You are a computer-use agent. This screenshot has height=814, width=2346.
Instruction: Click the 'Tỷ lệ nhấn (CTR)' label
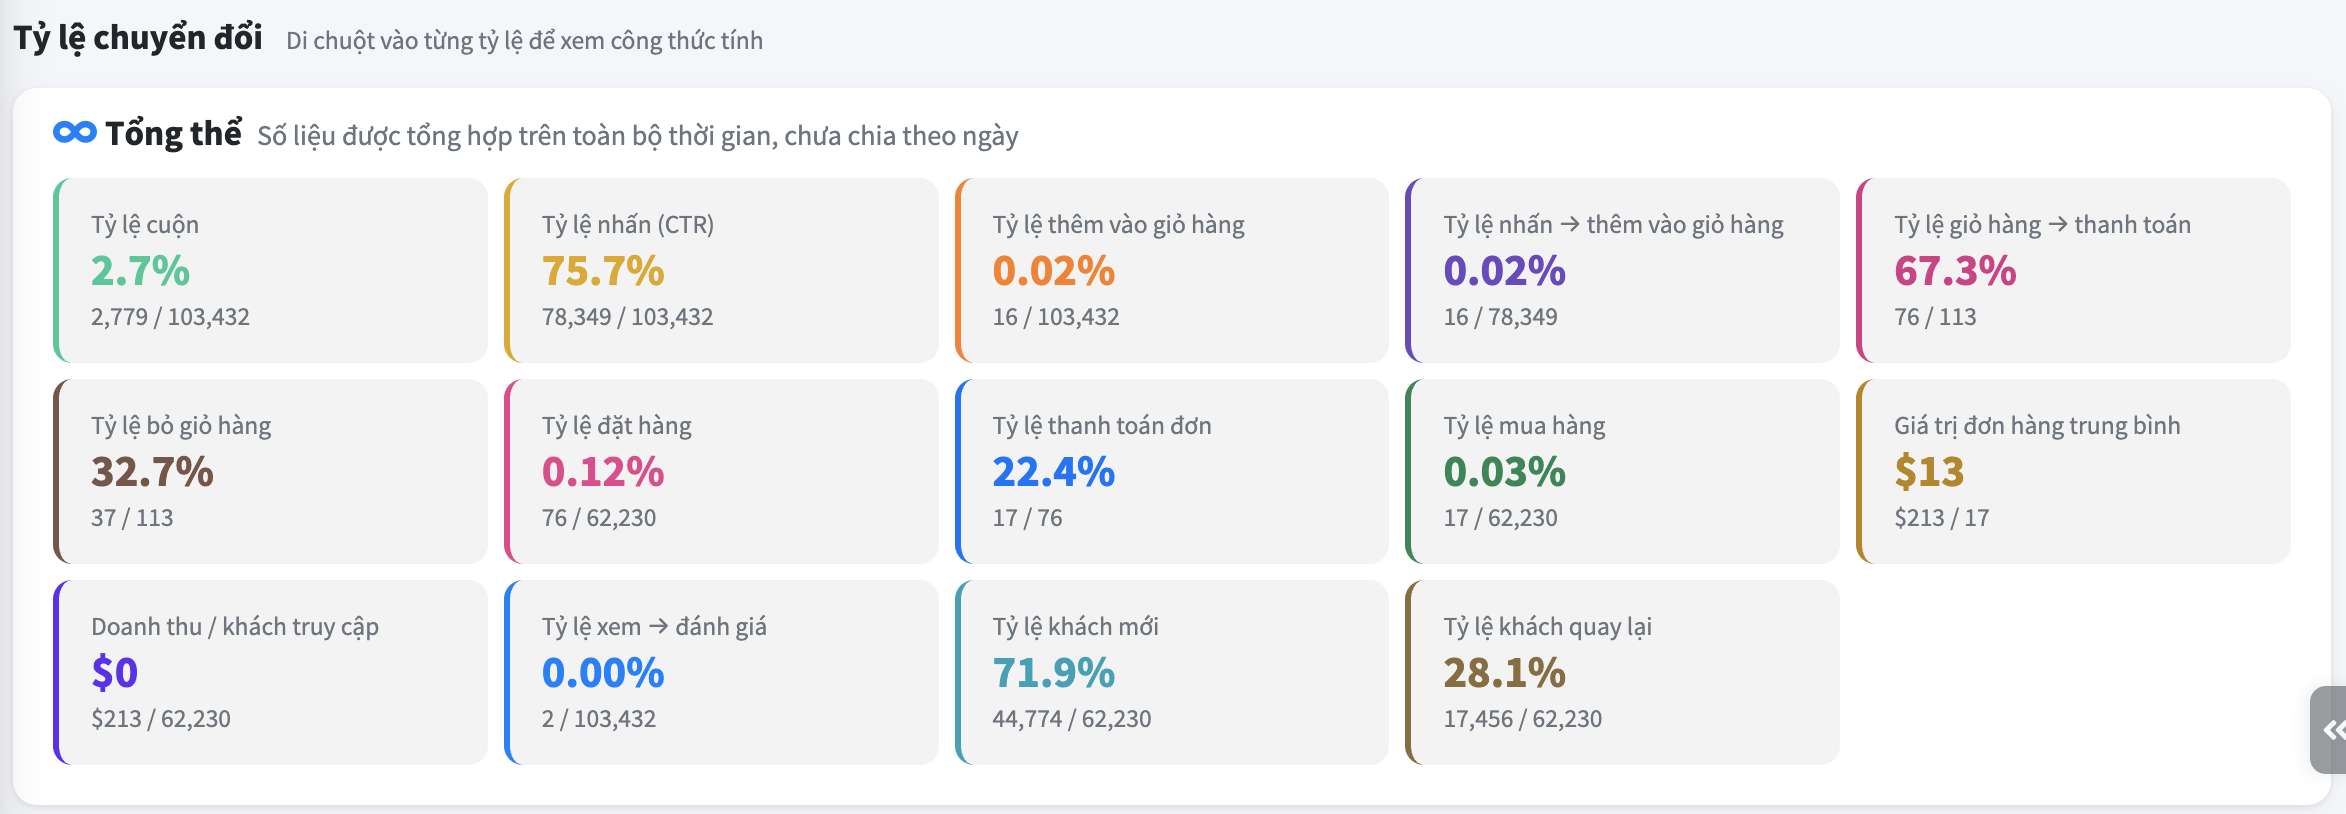[628, 224]
